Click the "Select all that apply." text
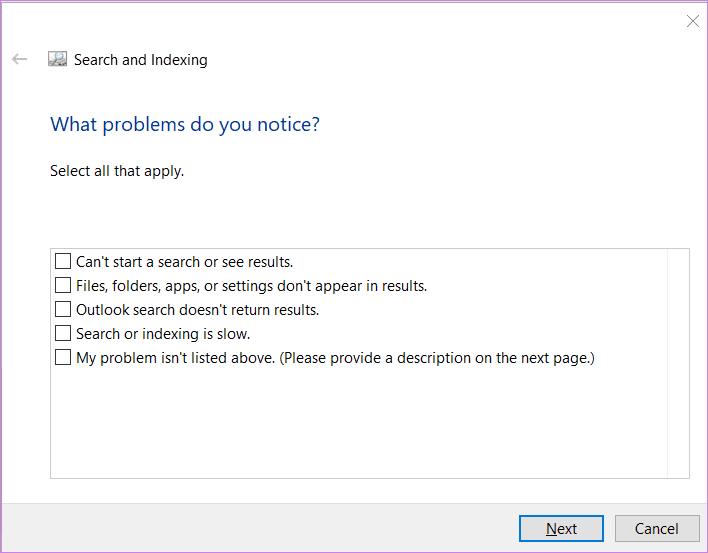 click(x=117, y=171)
